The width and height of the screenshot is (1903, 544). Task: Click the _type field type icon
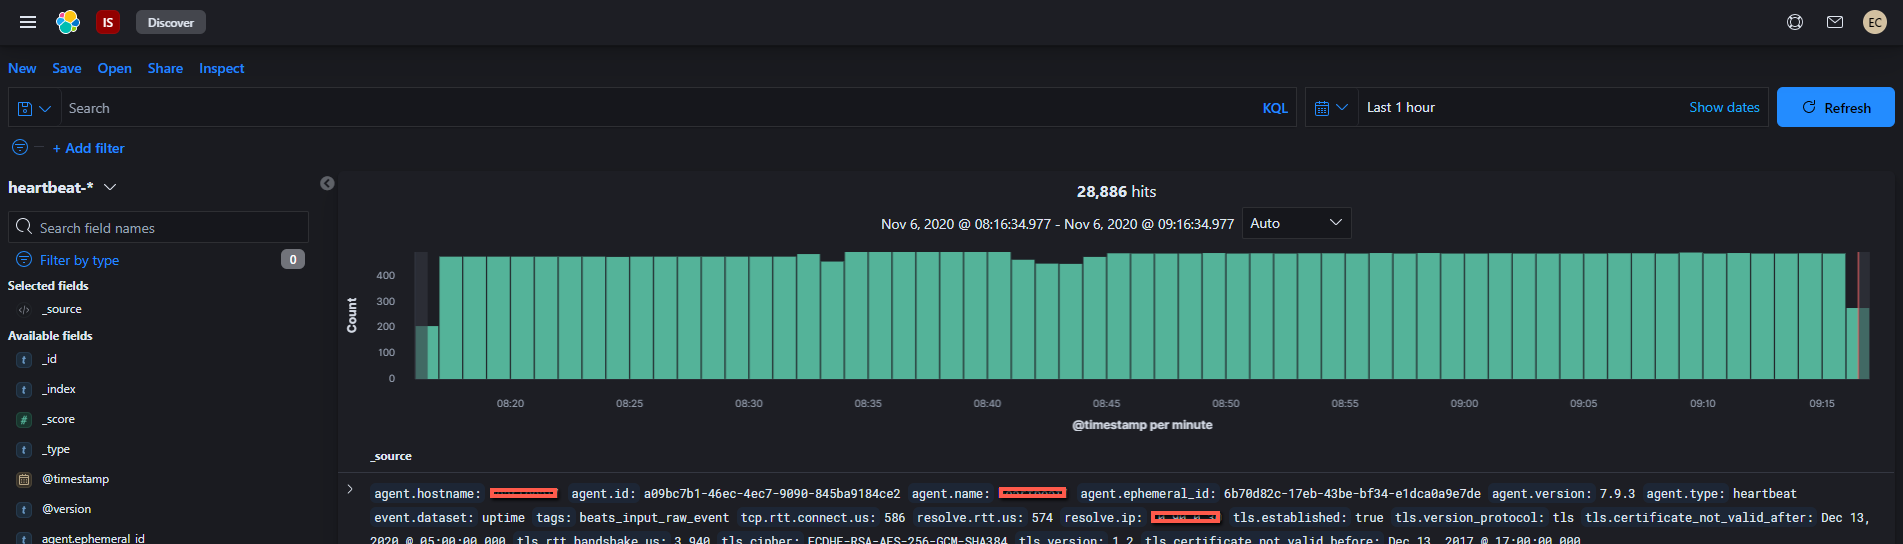[24, 449]
